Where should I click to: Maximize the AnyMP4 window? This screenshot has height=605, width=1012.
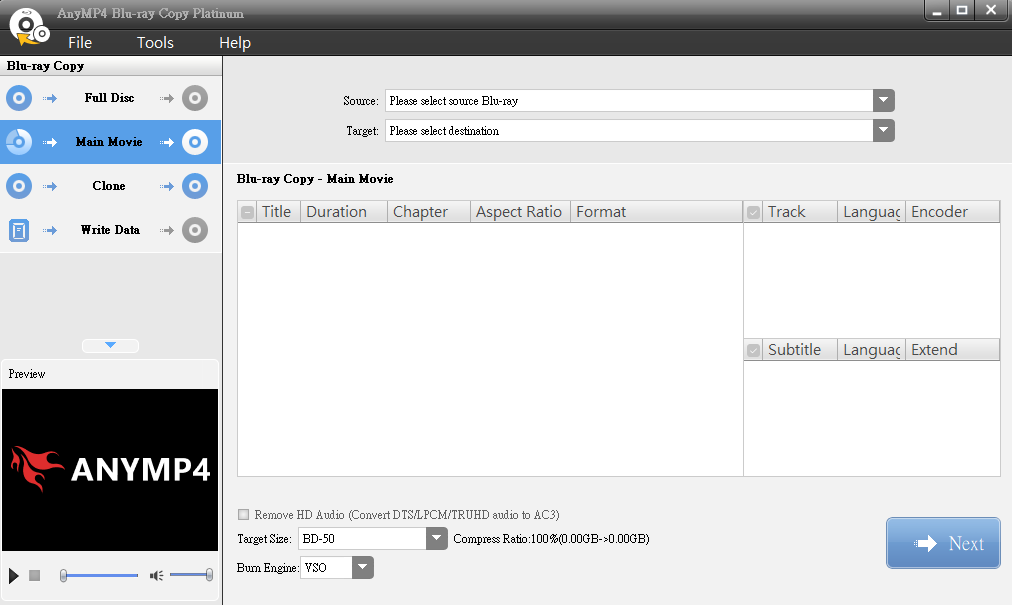tap(962, 10)
